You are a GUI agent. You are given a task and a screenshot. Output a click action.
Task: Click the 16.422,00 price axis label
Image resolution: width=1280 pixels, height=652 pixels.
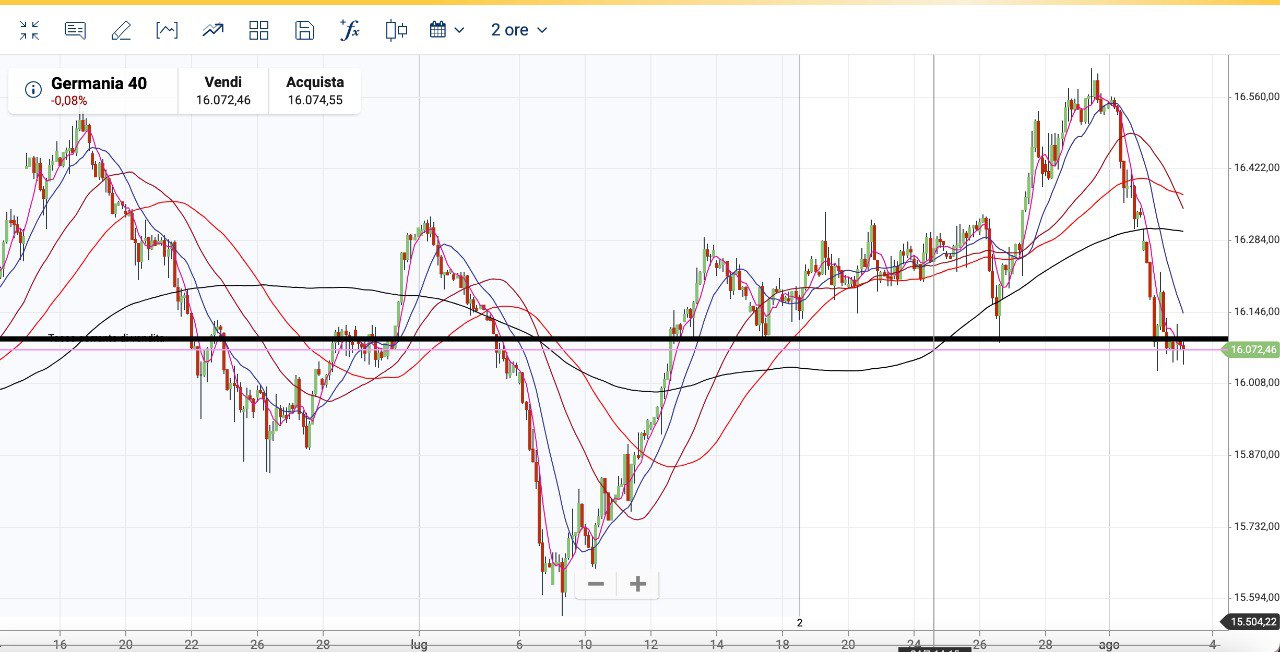pos(1256,168)
